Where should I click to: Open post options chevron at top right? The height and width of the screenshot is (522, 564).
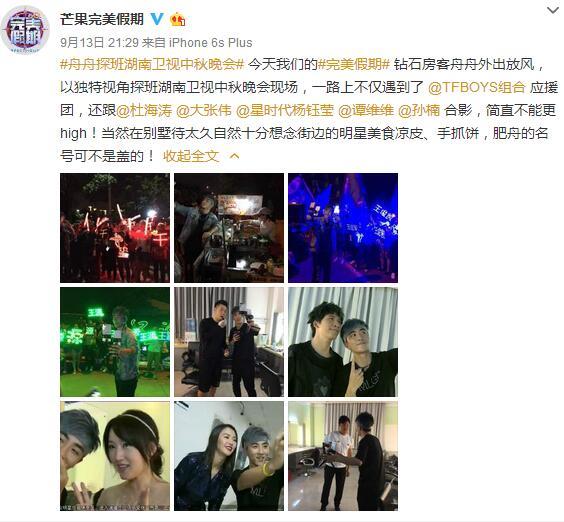click(552, 10)
